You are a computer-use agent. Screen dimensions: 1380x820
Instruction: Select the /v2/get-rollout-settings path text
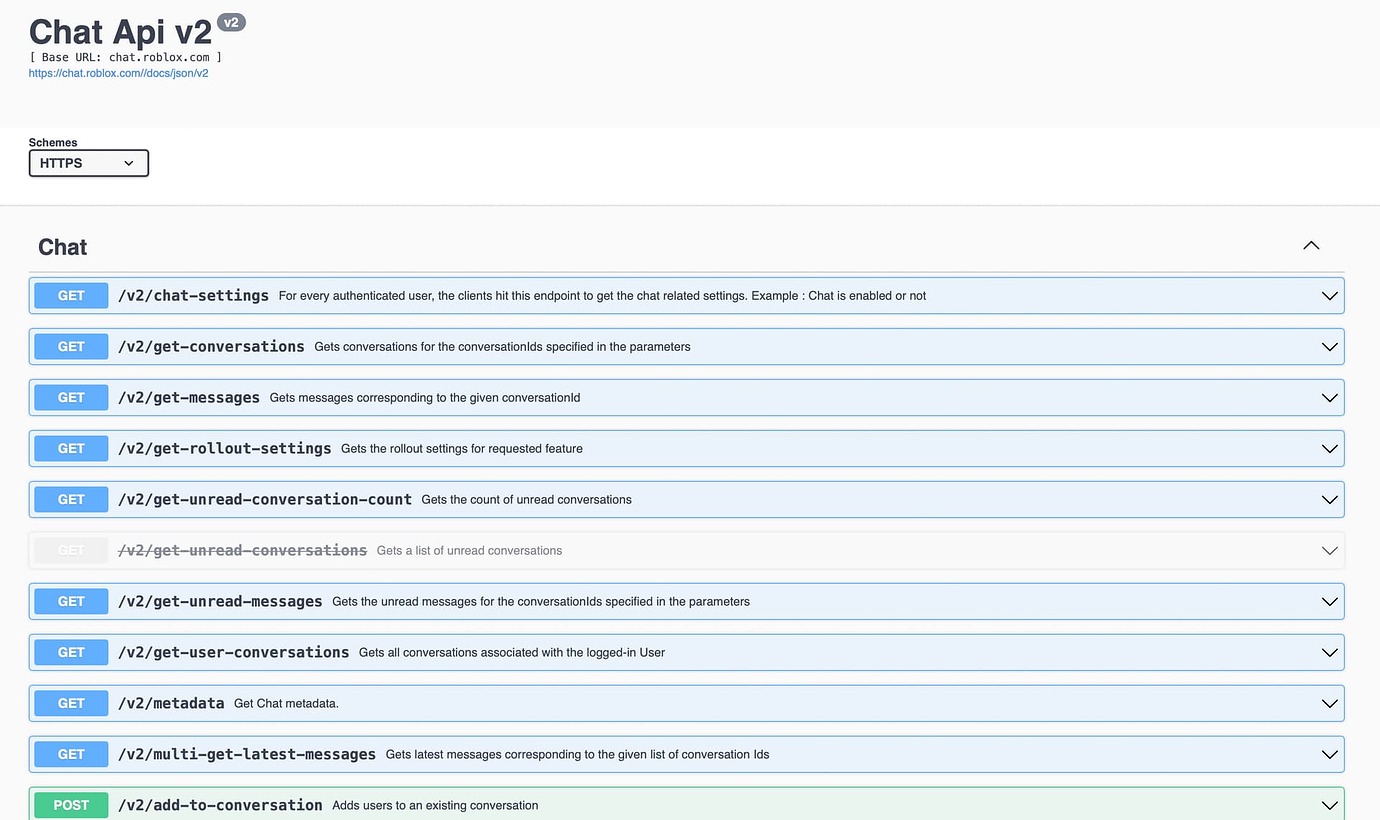coord(224,449)
